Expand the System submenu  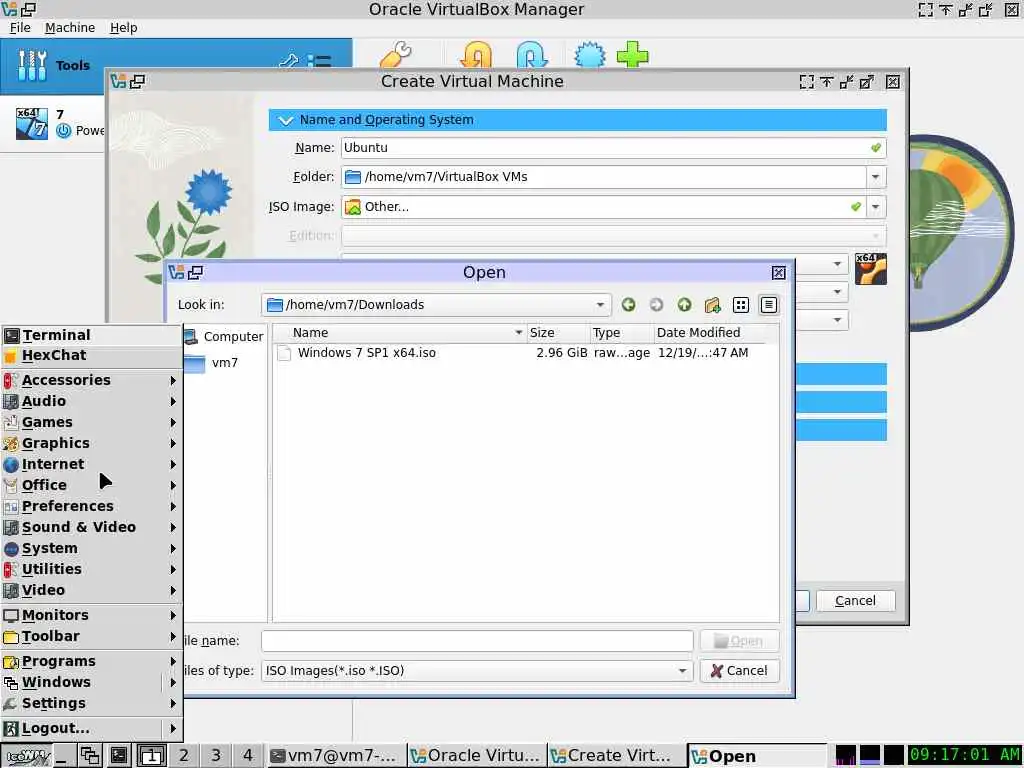(91, 548)
